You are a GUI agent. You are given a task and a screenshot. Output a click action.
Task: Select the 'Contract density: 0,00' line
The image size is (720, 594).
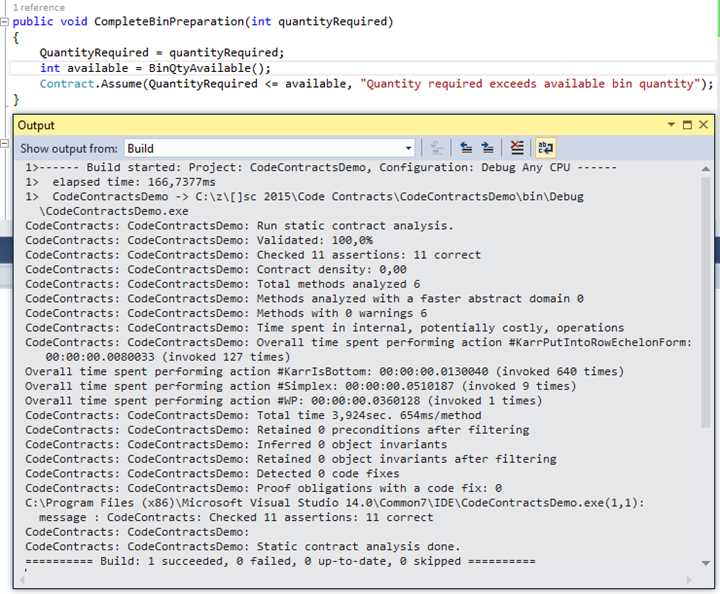[x=216, y=269]
